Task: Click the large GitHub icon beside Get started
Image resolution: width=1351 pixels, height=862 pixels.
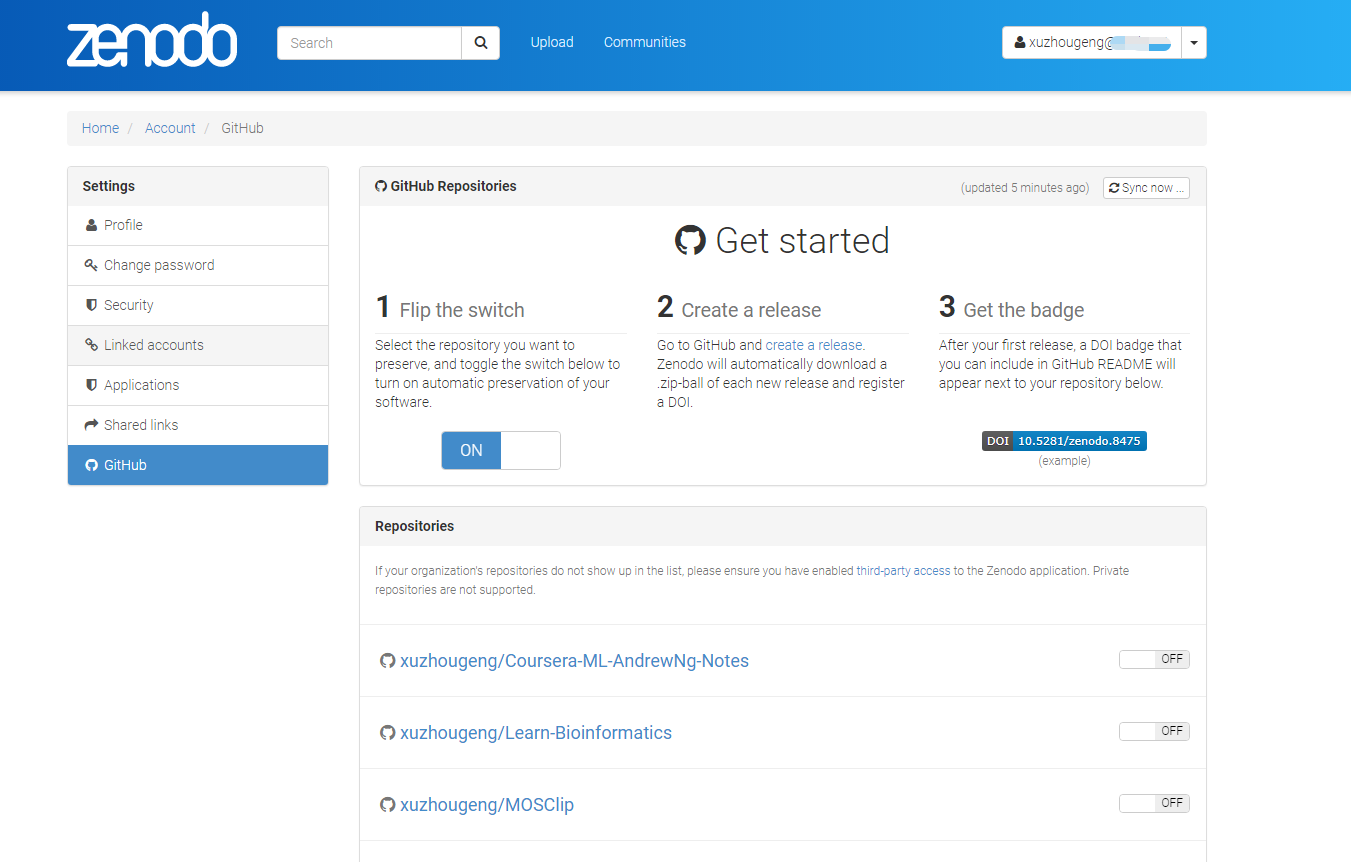Action: point(690,240)
